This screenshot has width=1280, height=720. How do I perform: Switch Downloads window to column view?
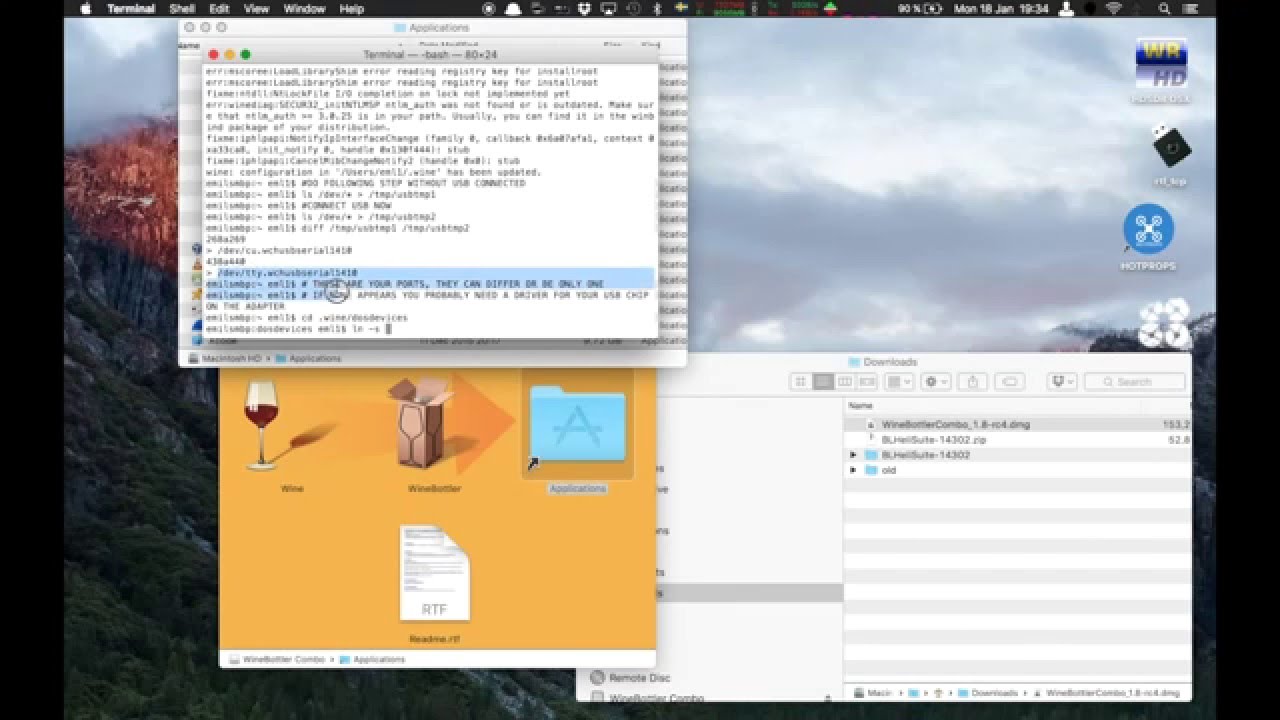click(x=845, y=382)
